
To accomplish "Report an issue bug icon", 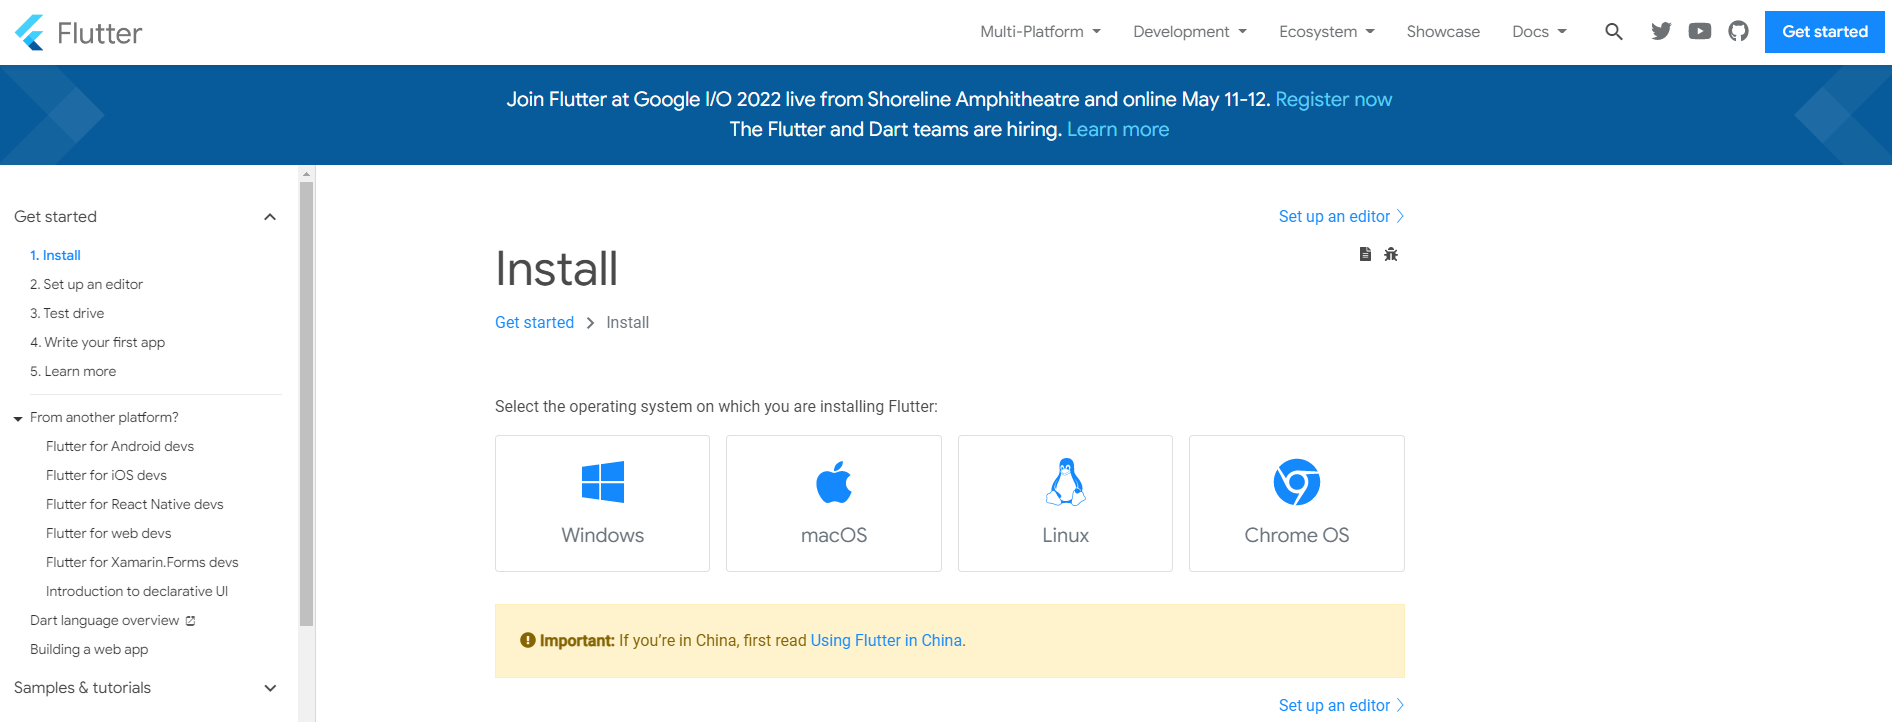I will tap(1391, 254).
